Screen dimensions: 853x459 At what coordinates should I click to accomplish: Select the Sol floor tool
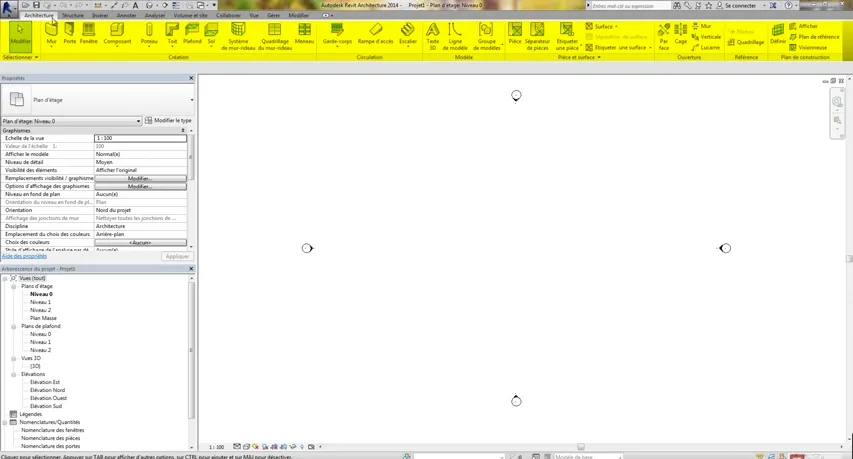point(211,34)
